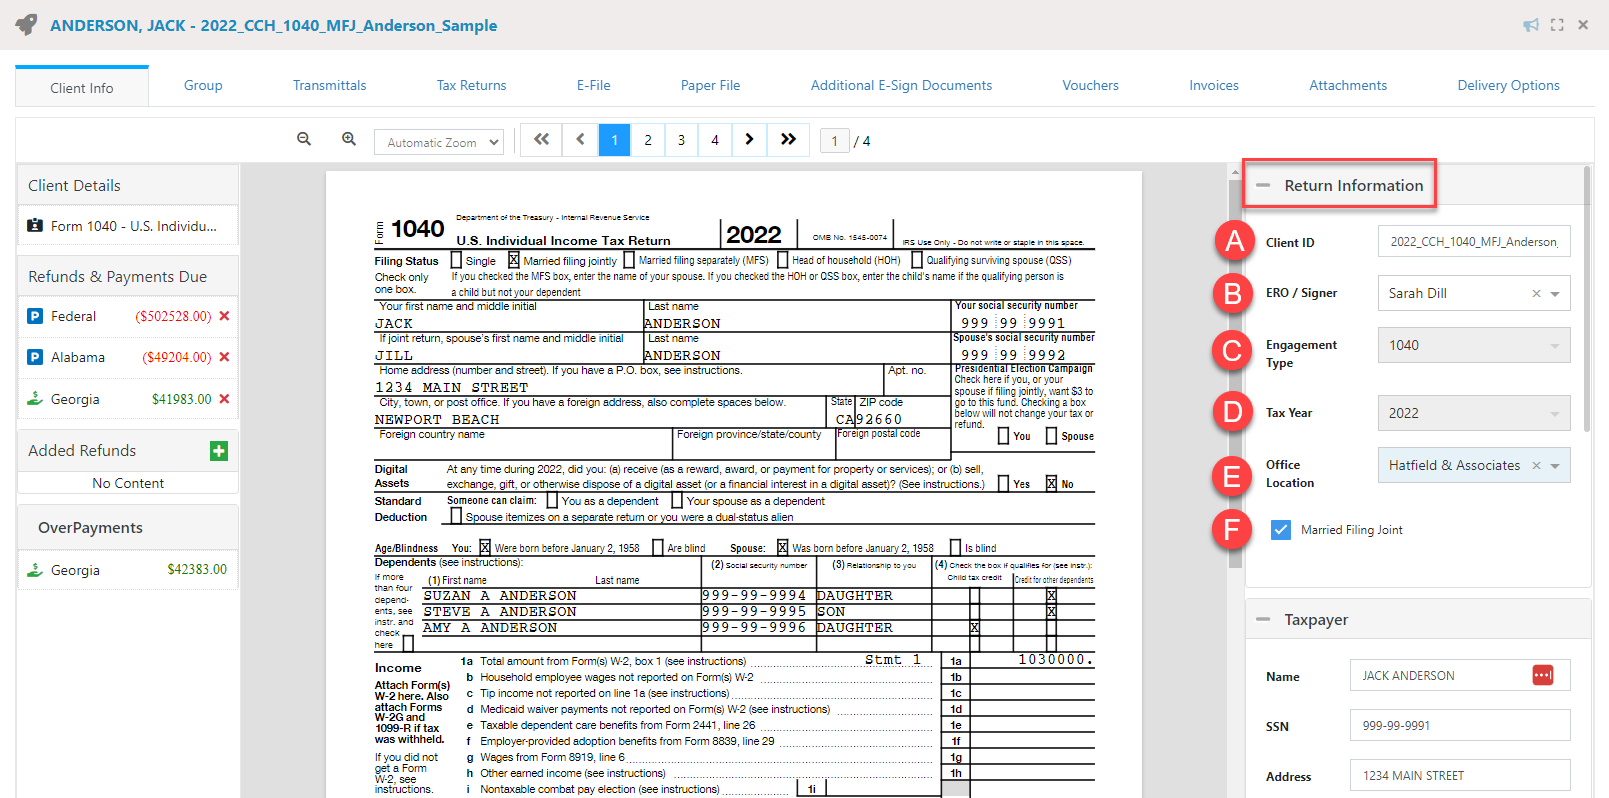Clear the Hatfield & Associates office selection
Screen dimensions: 1609x798
click(x=1536, y=466)
